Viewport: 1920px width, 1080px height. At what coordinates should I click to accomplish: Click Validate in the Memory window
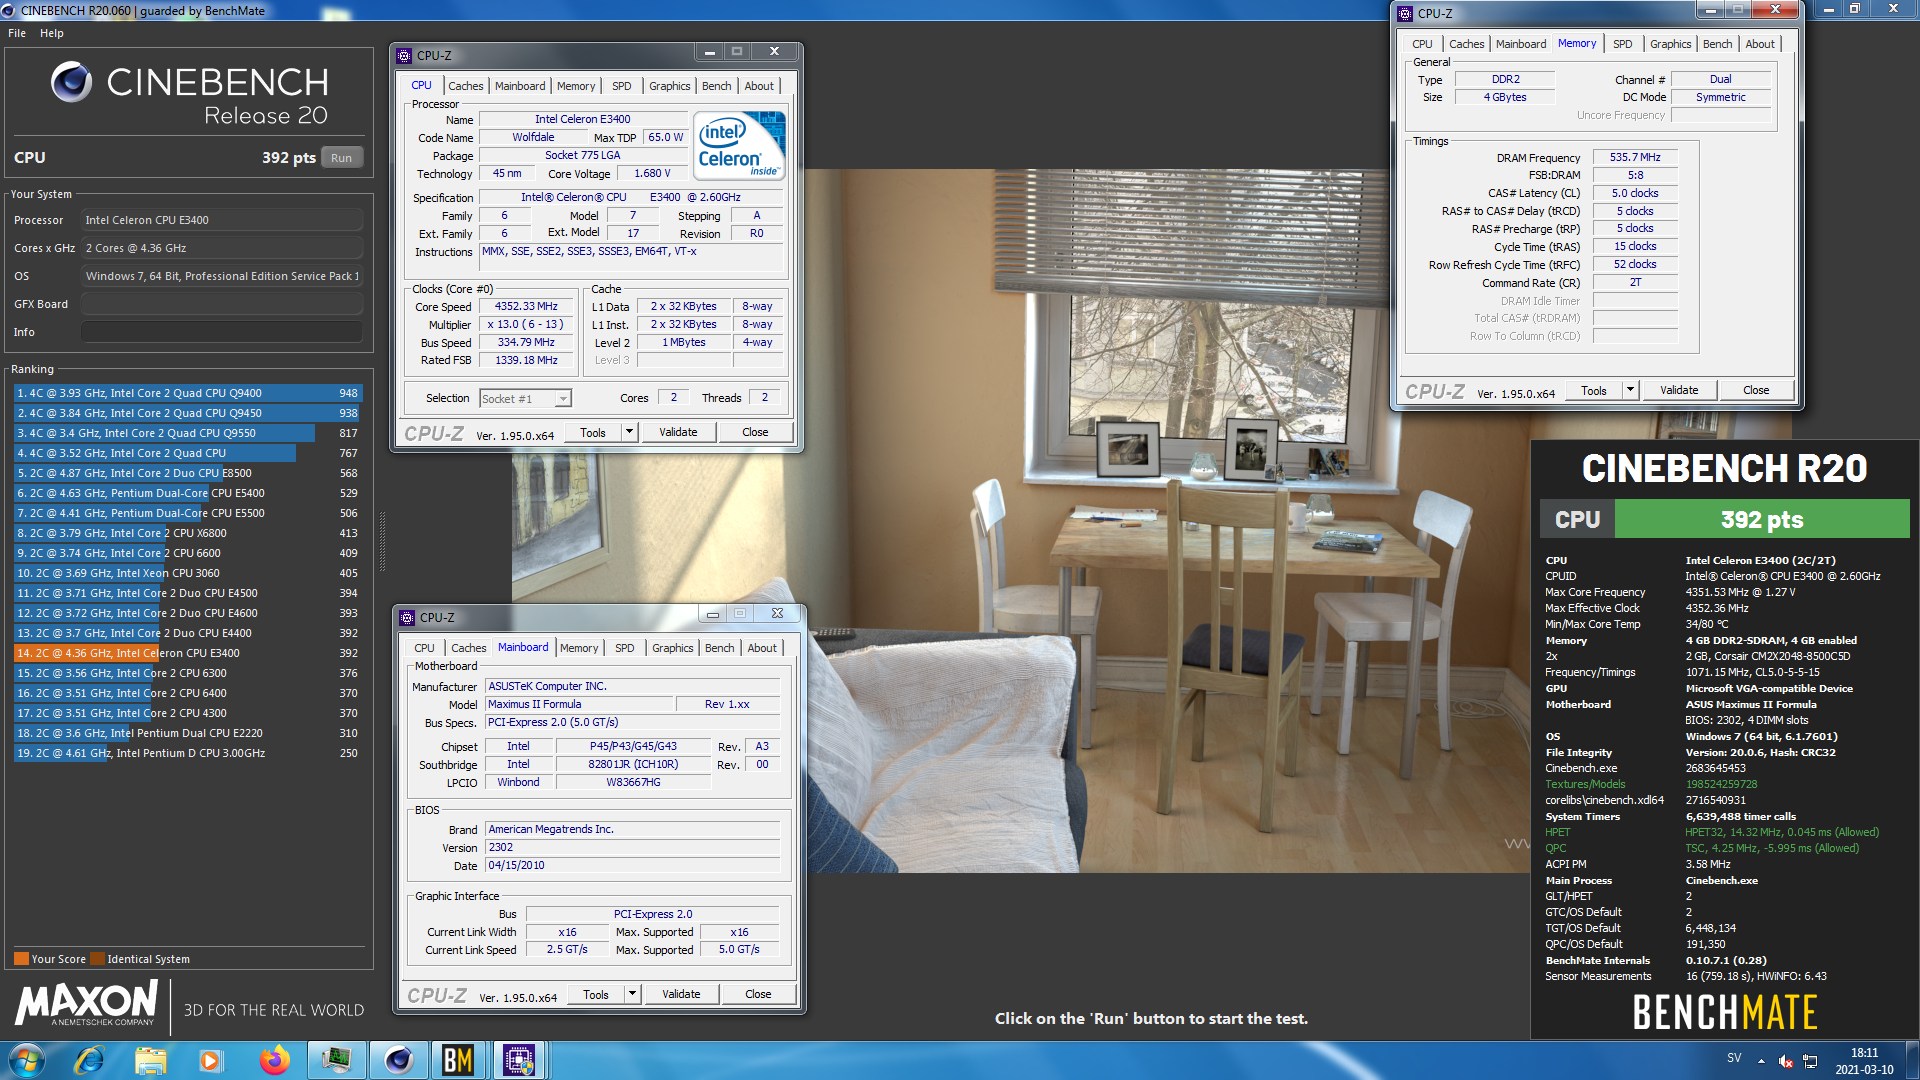click(x=1679, y=390)
